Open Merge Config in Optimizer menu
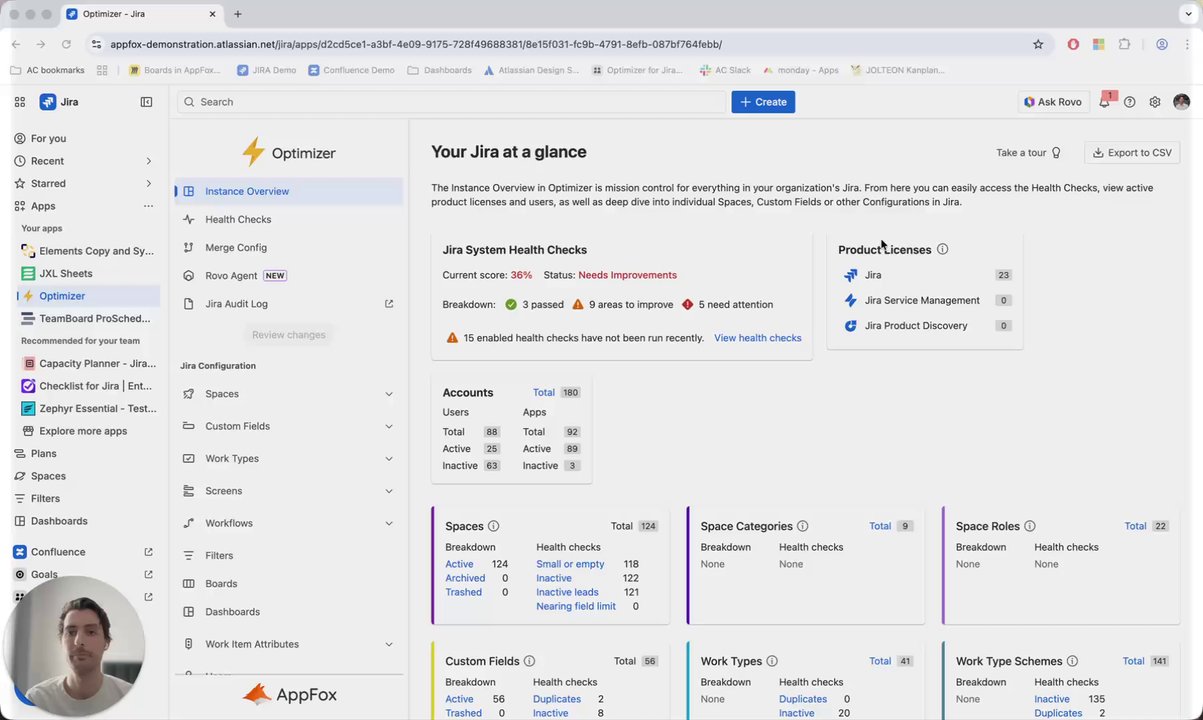Image resolution: width=1203 pixels, height=720 pixels. (x=288, y=247)
